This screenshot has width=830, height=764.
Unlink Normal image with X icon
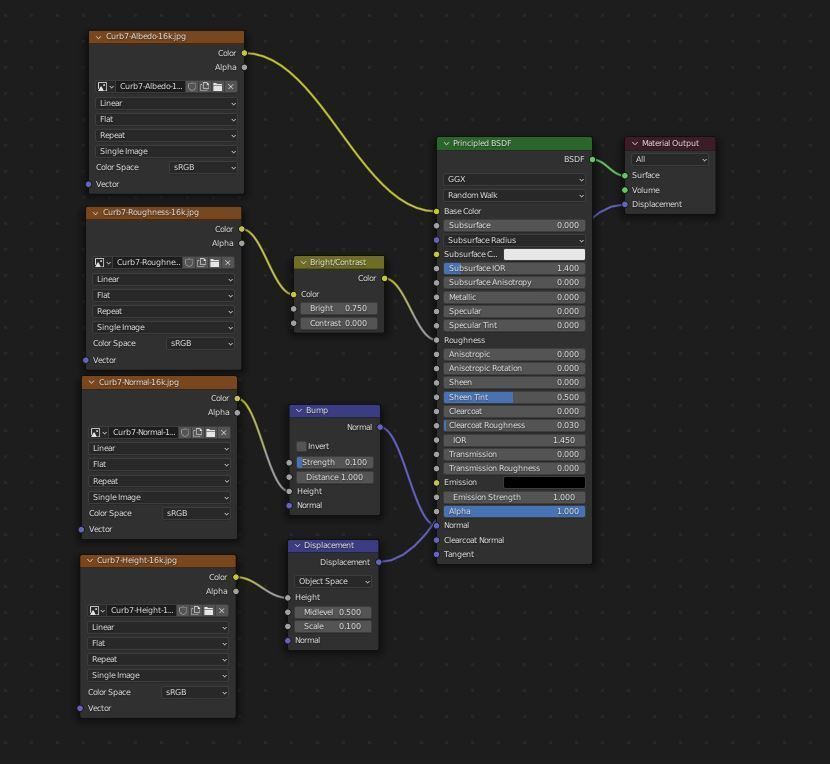click(224, 433)
